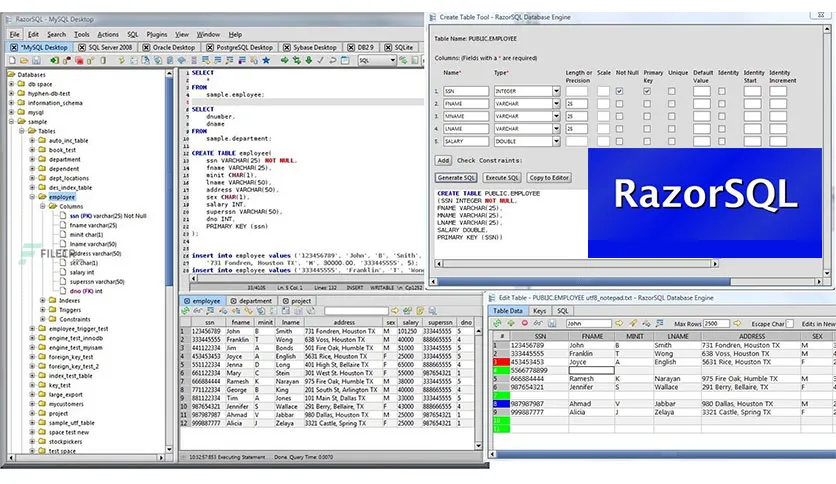This screenshot has width=836, height=484.
Task: Click the yellow arrow beside the John search field
Action: (x=619, y=323)
